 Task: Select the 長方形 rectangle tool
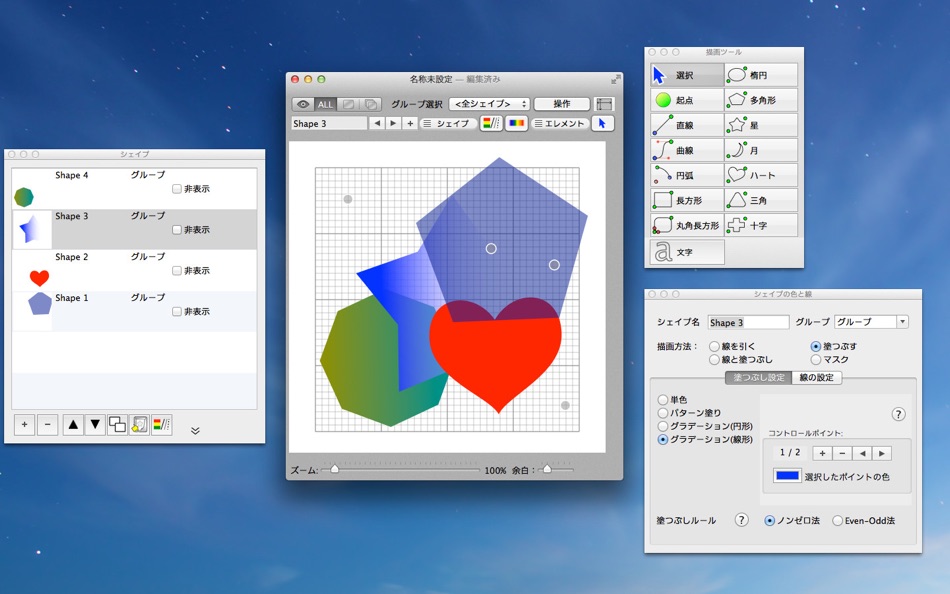pos(687,200)
